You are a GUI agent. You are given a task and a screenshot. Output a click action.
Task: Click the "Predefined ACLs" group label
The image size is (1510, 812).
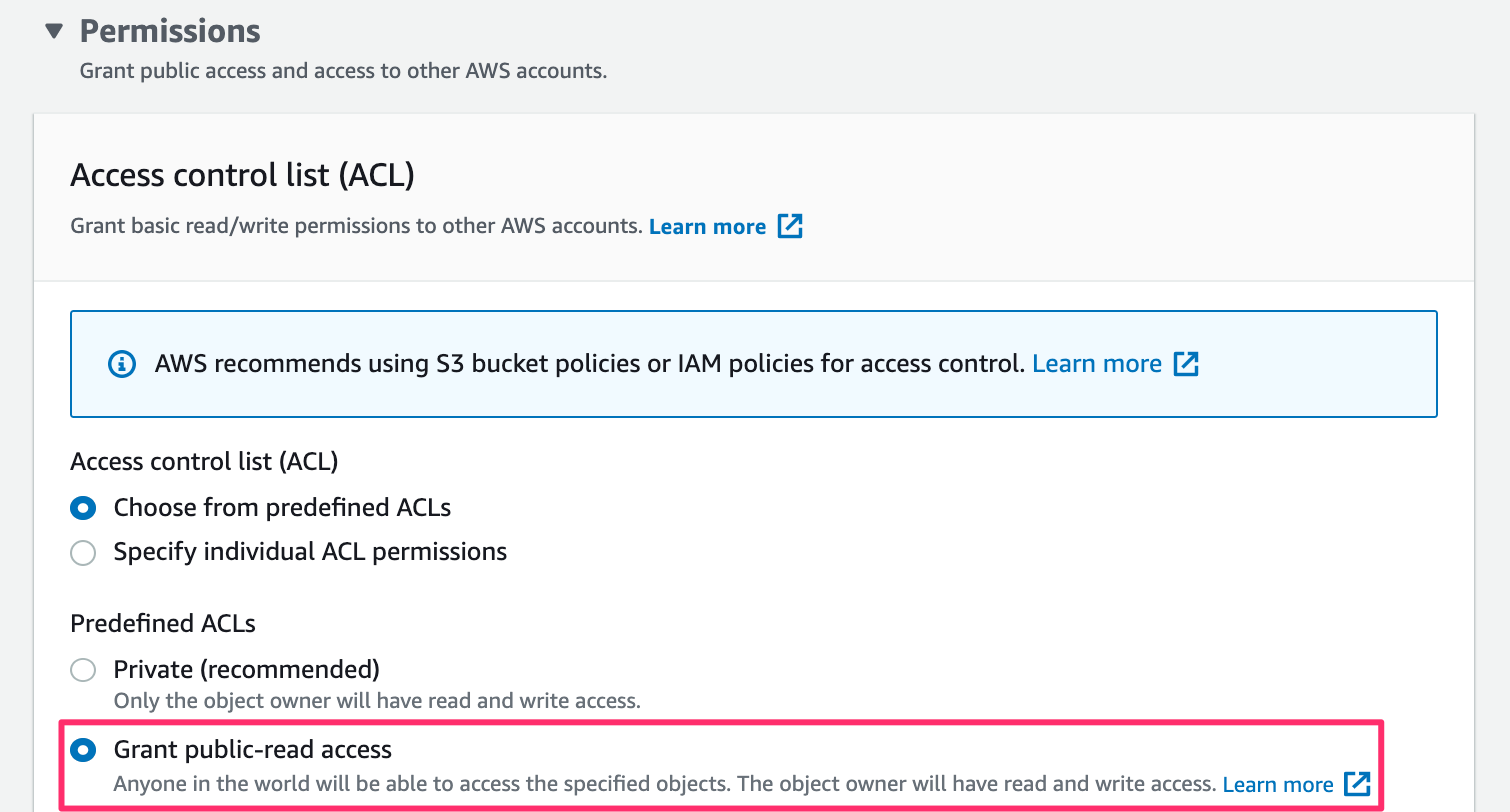[163, 624]
